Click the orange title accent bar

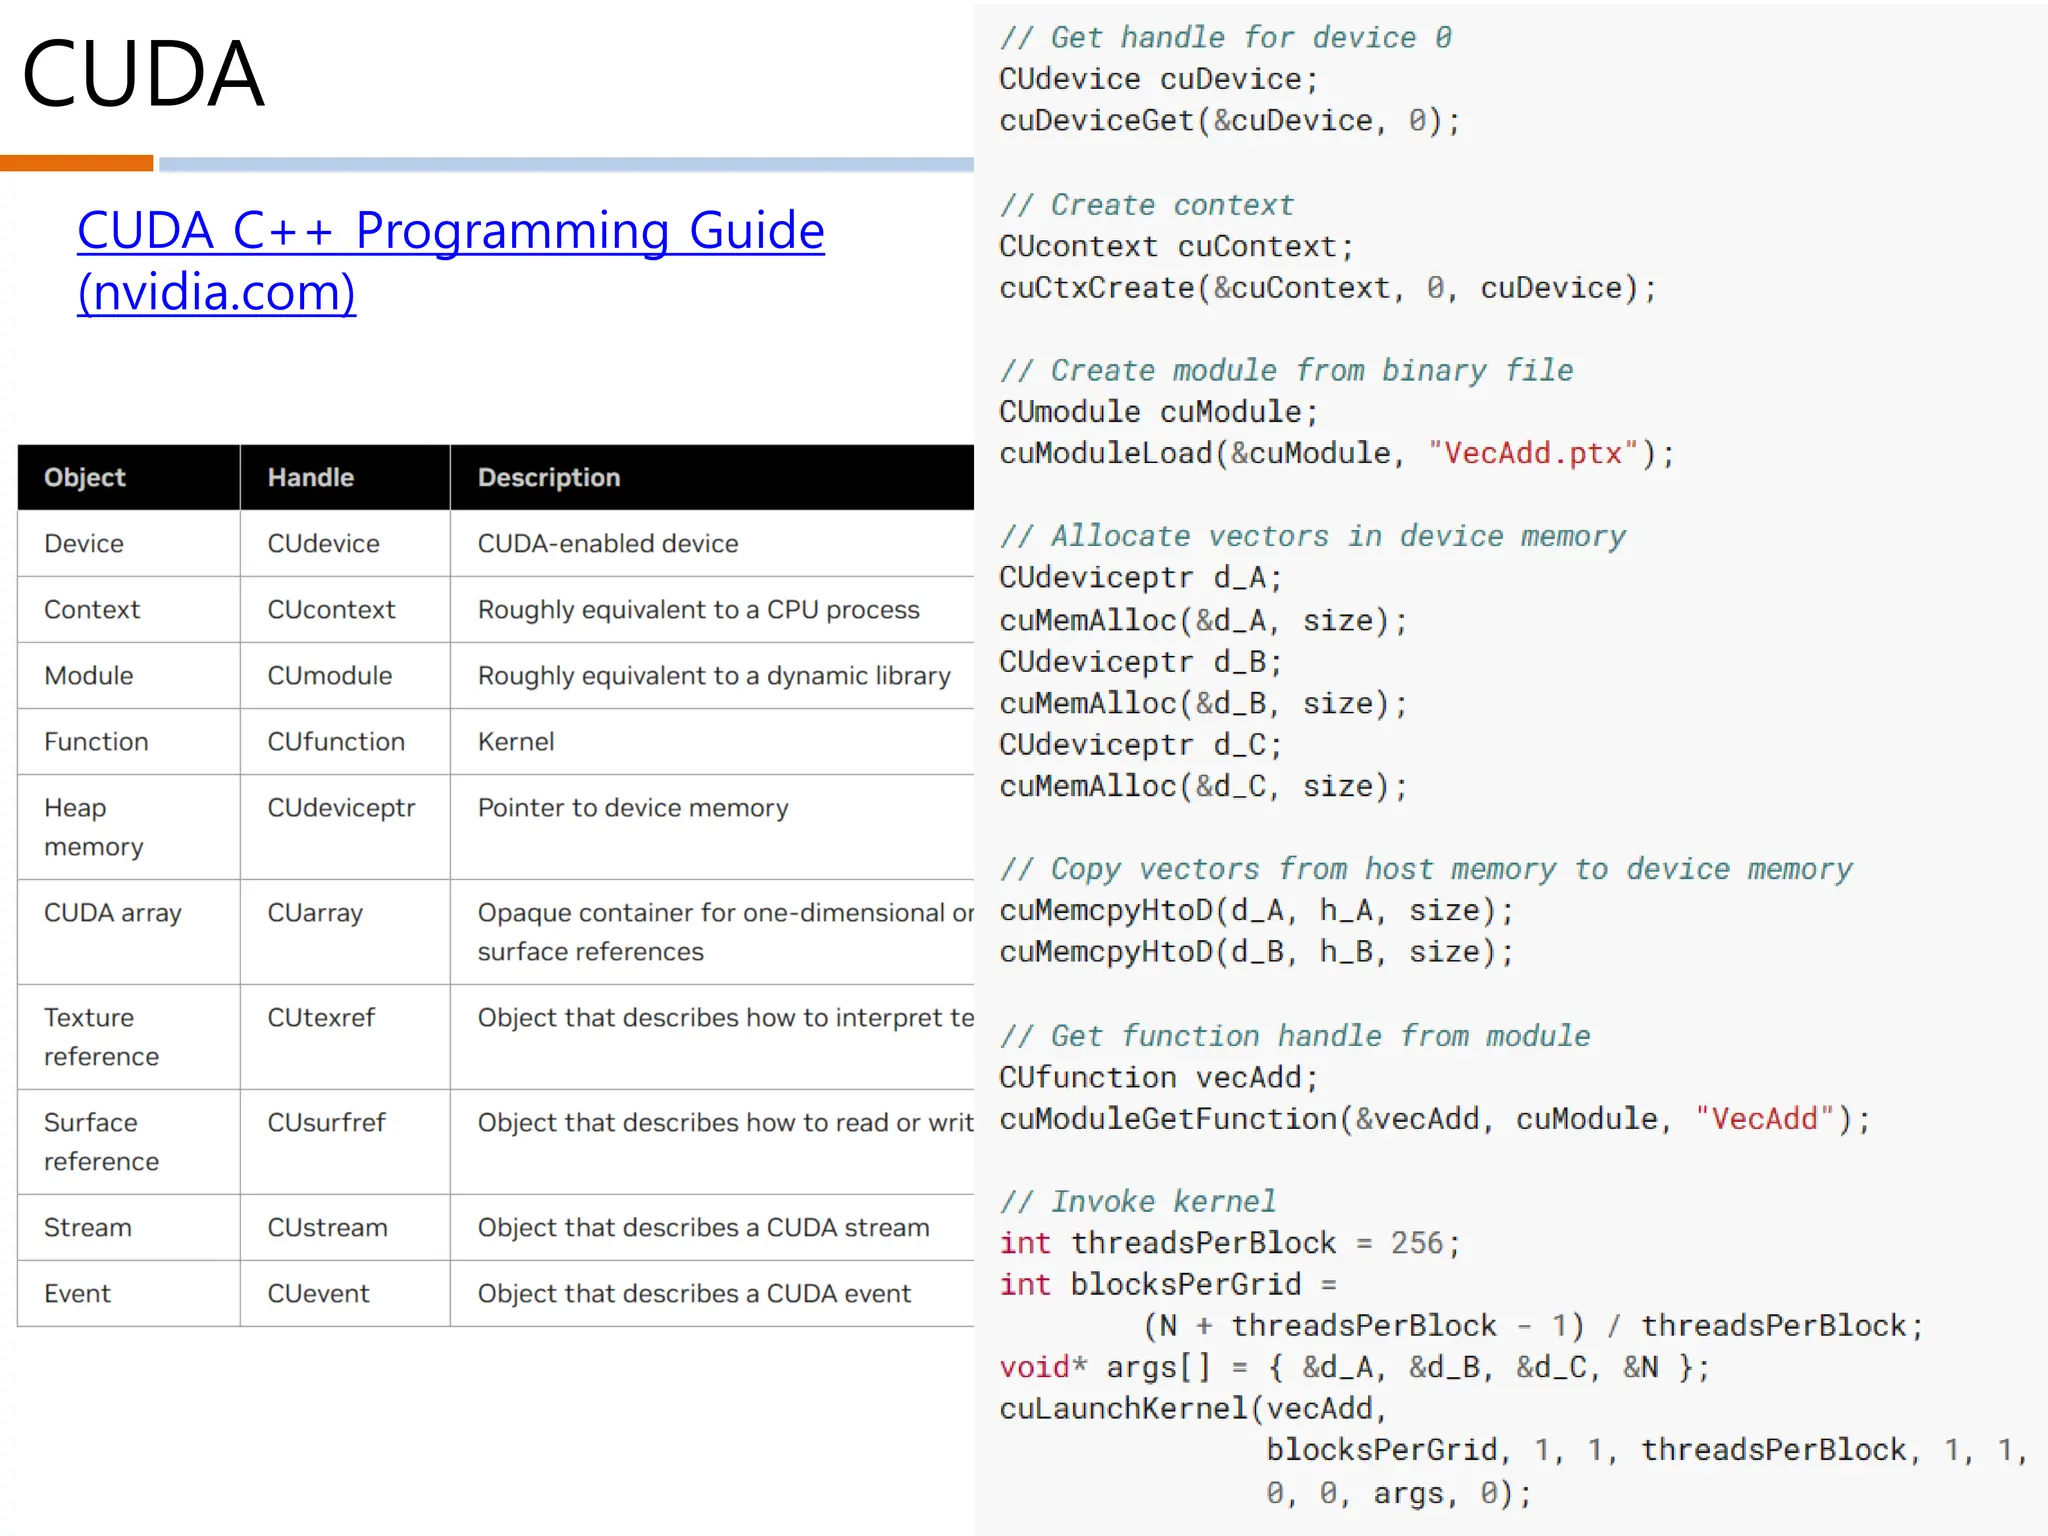[x=76, y=163]
